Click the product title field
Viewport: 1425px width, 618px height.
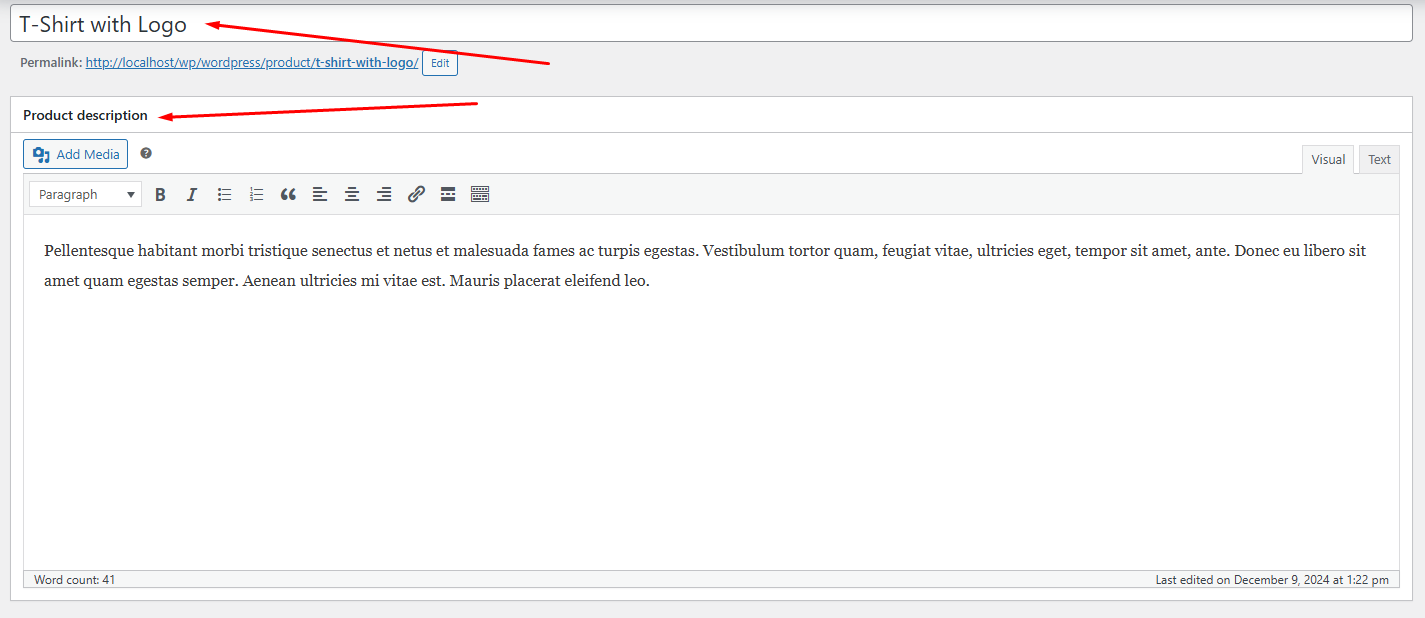coord(700,25)
